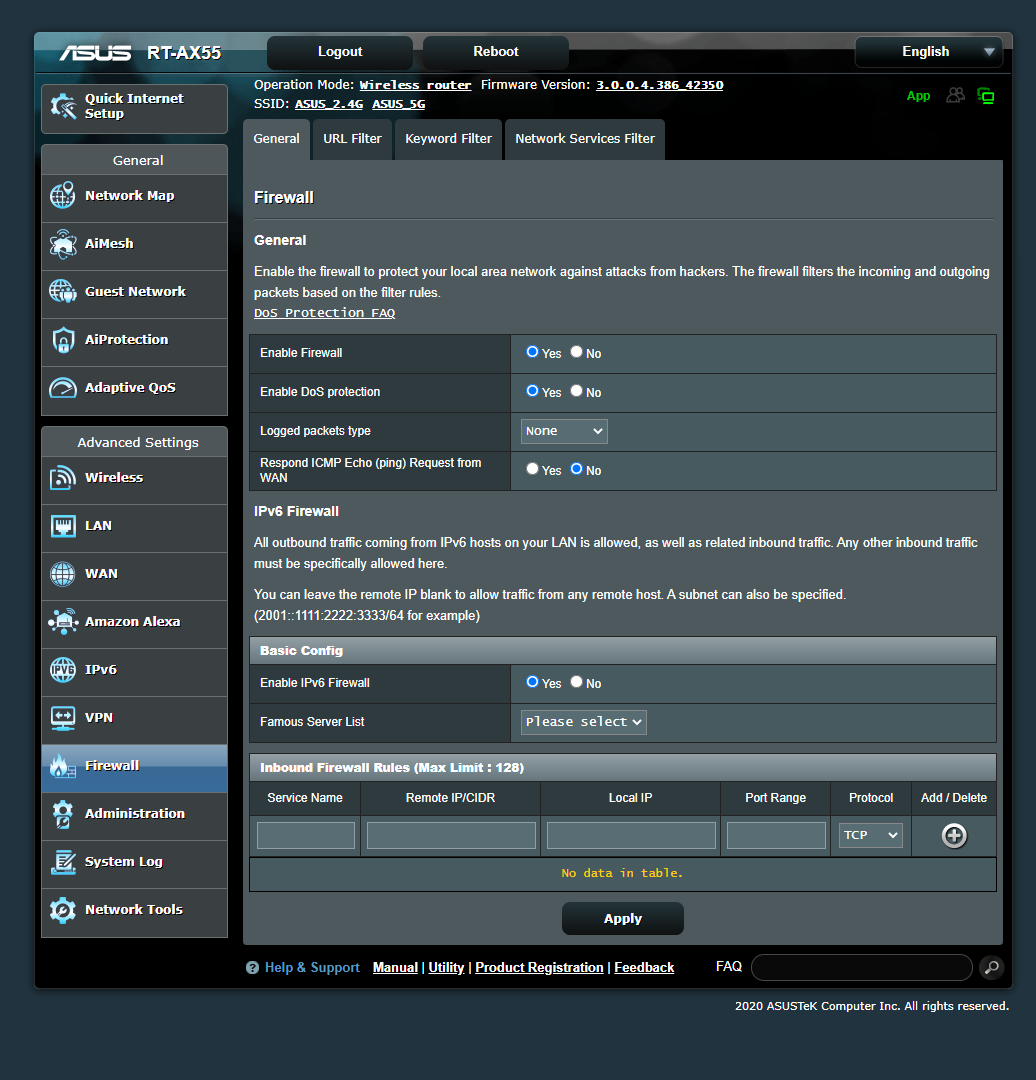Click the Adaptive QoS gauge icon
The height and width of the screenshot is (1080, 1036).
pos(63,388)
